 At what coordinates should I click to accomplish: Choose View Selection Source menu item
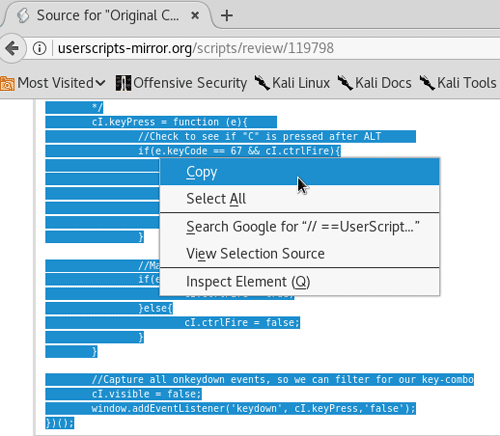point(300,254)
